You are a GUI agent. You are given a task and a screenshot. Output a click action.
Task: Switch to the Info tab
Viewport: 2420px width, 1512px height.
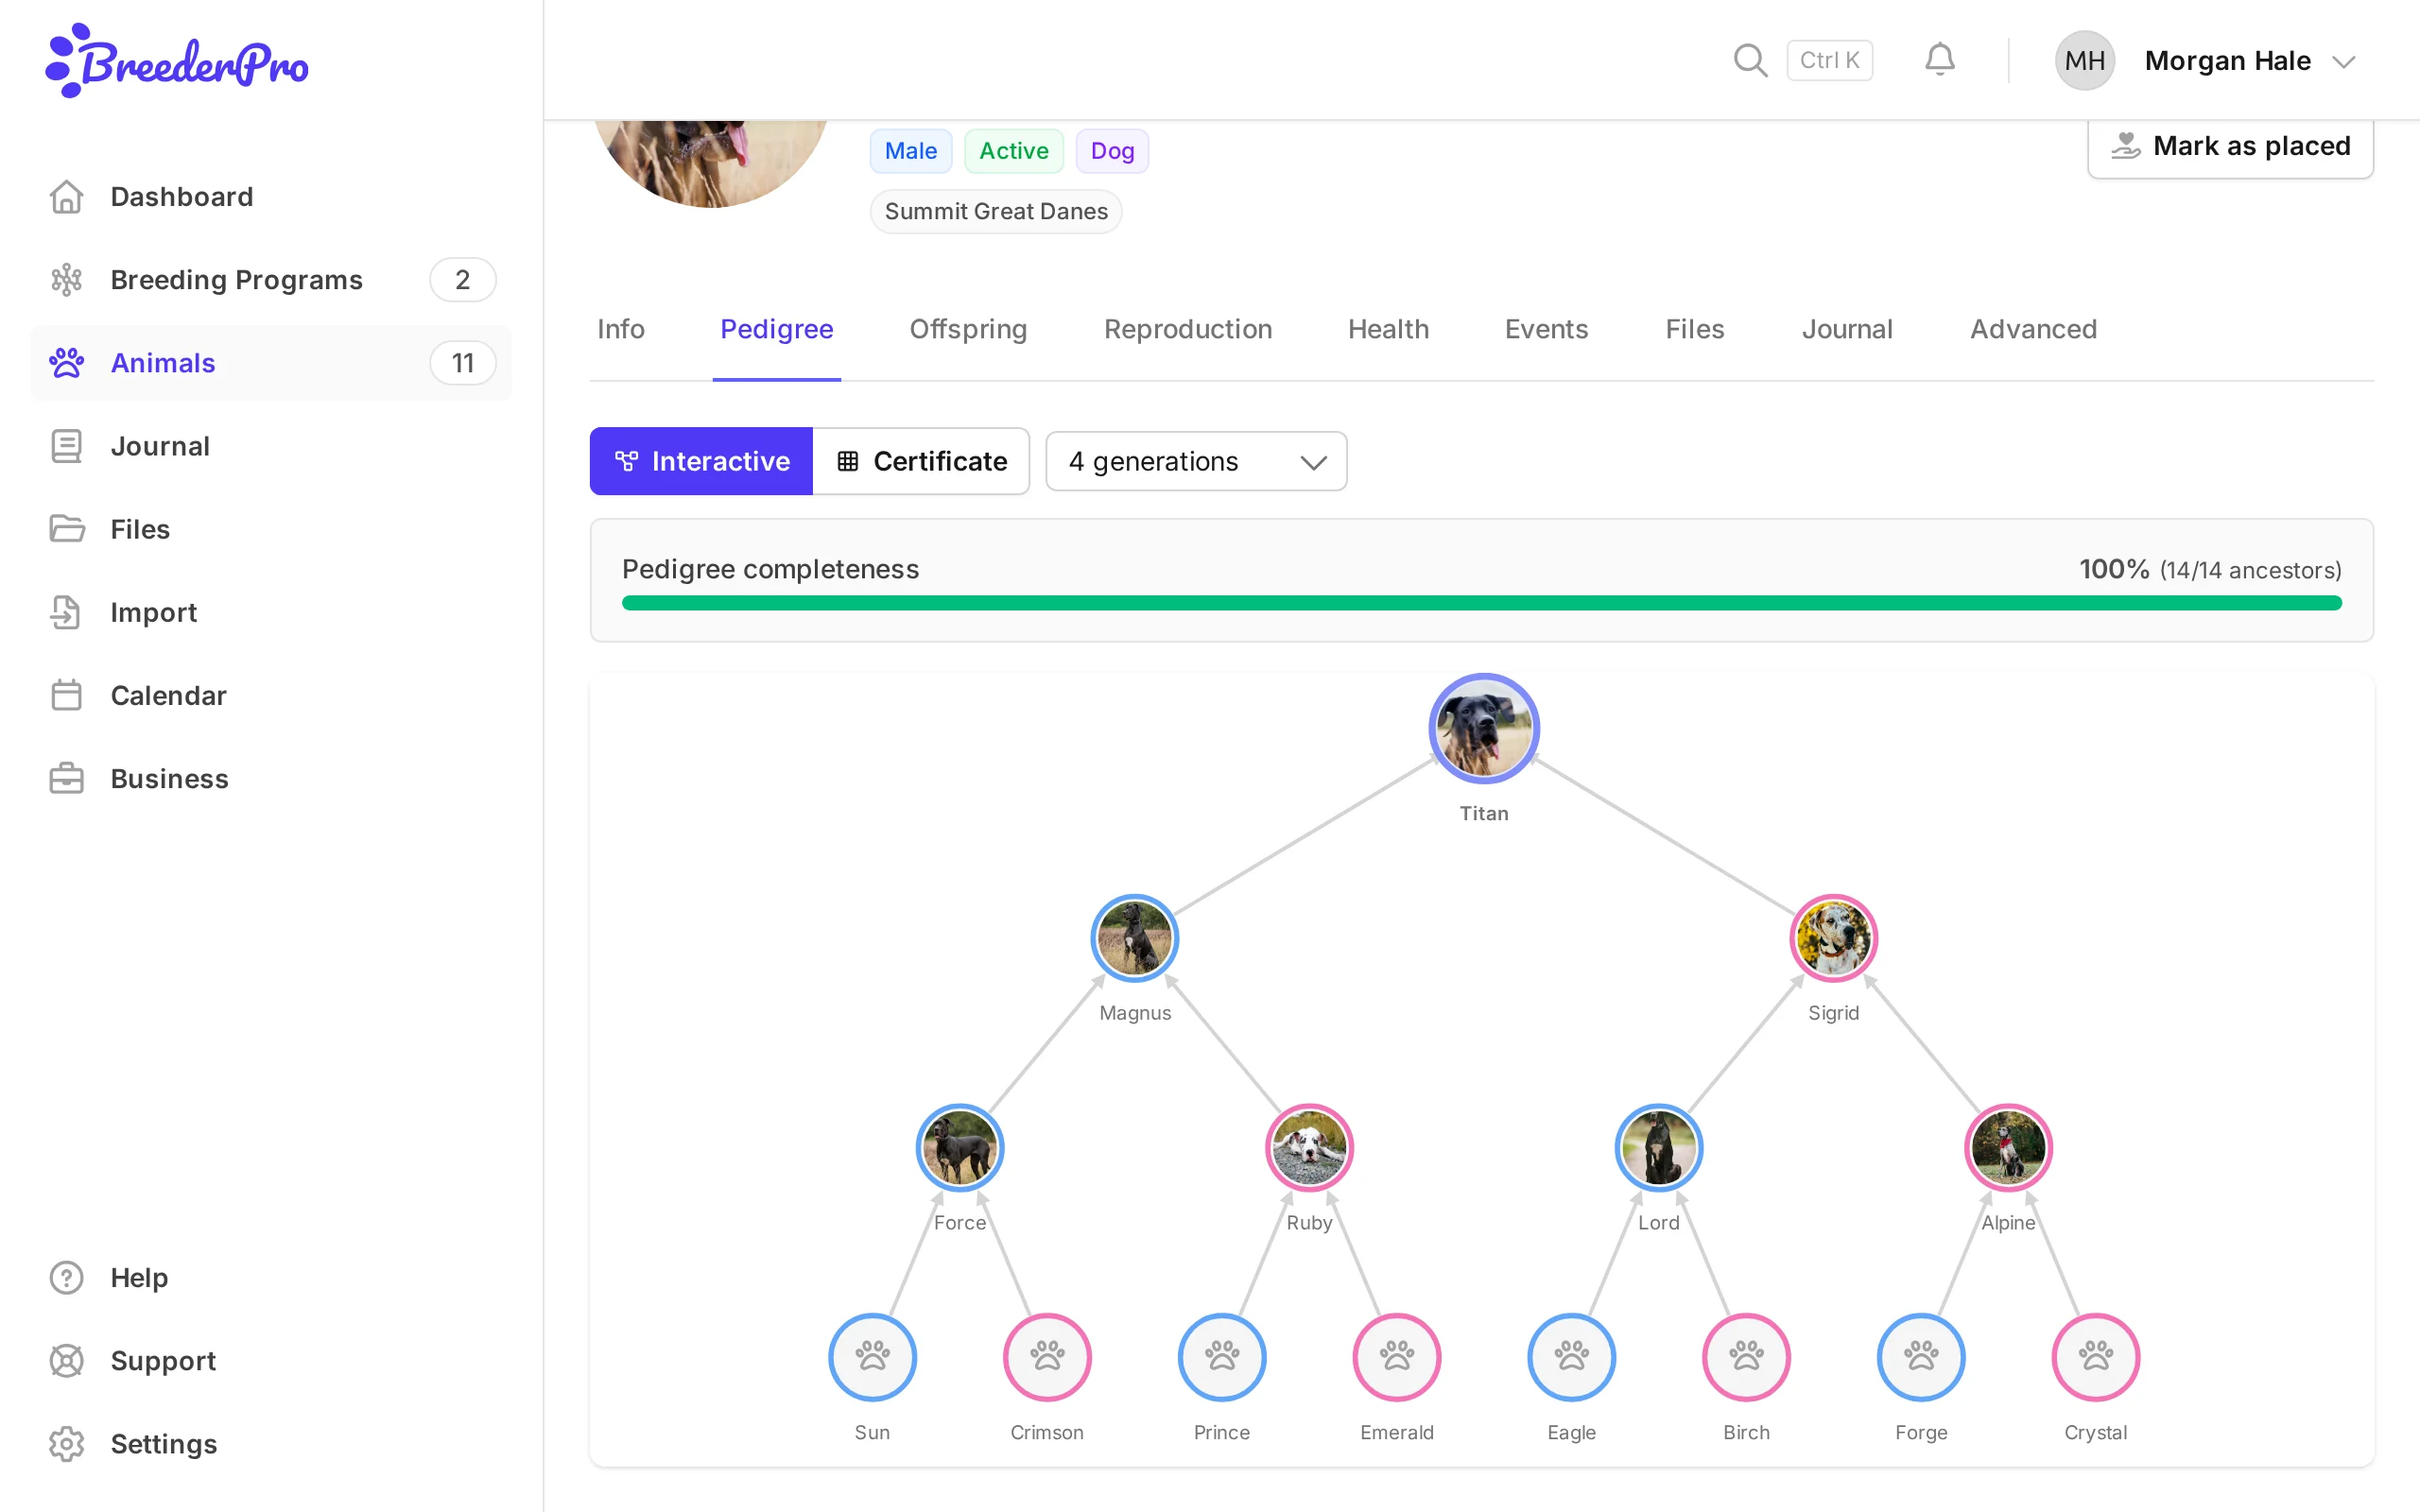(x=620, y=329)
